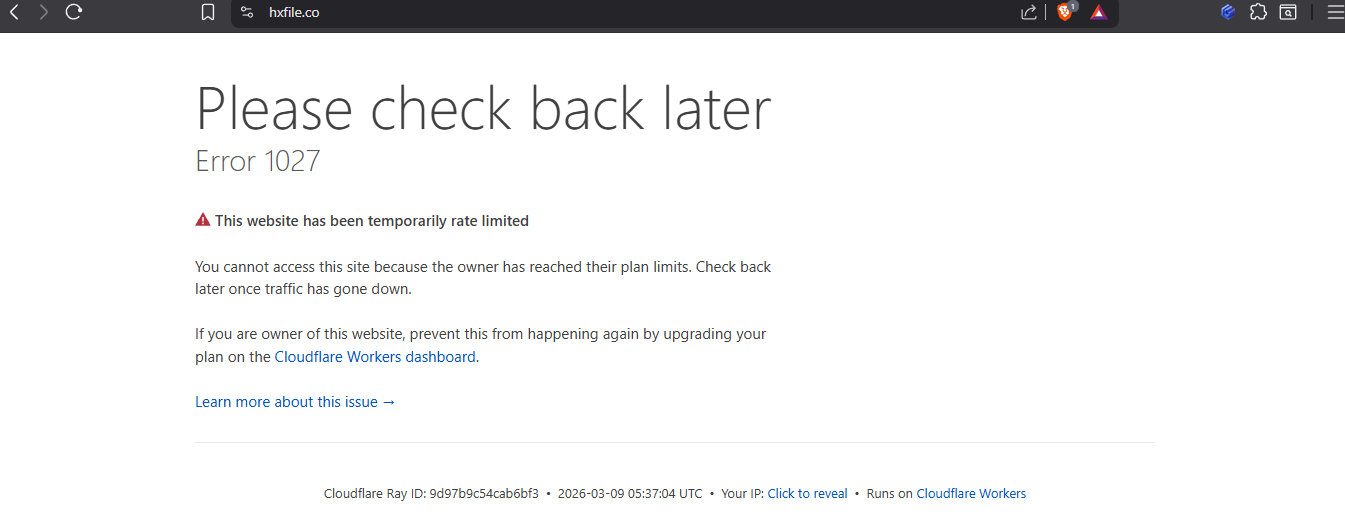The height and width of the screenshot is (532, 1345).
Task: Open the browser hamburger menu
Action: pos(1335,12)
